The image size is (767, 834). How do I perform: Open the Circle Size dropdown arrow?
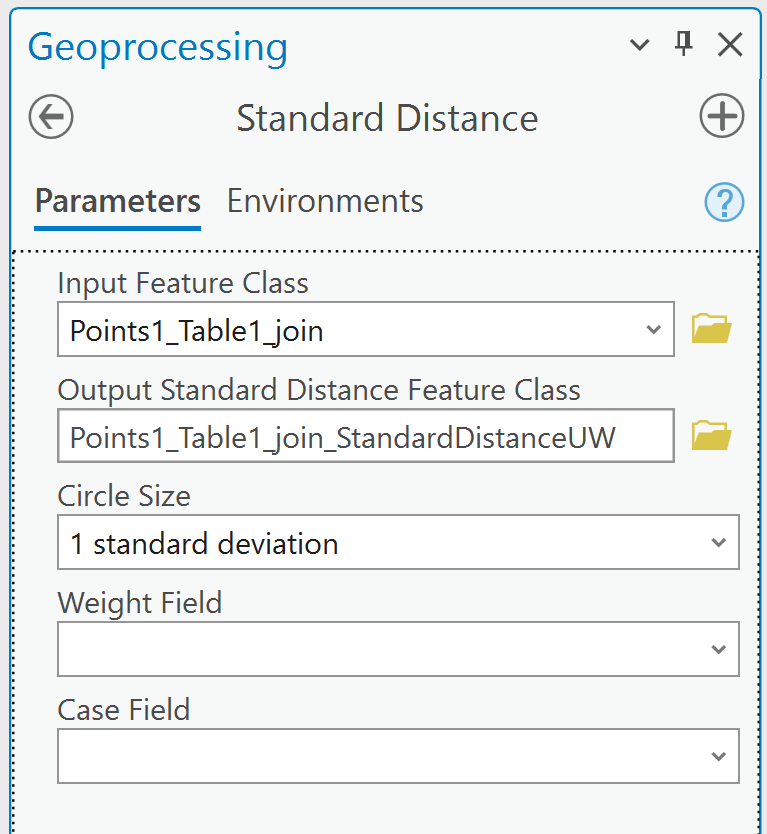719,543
